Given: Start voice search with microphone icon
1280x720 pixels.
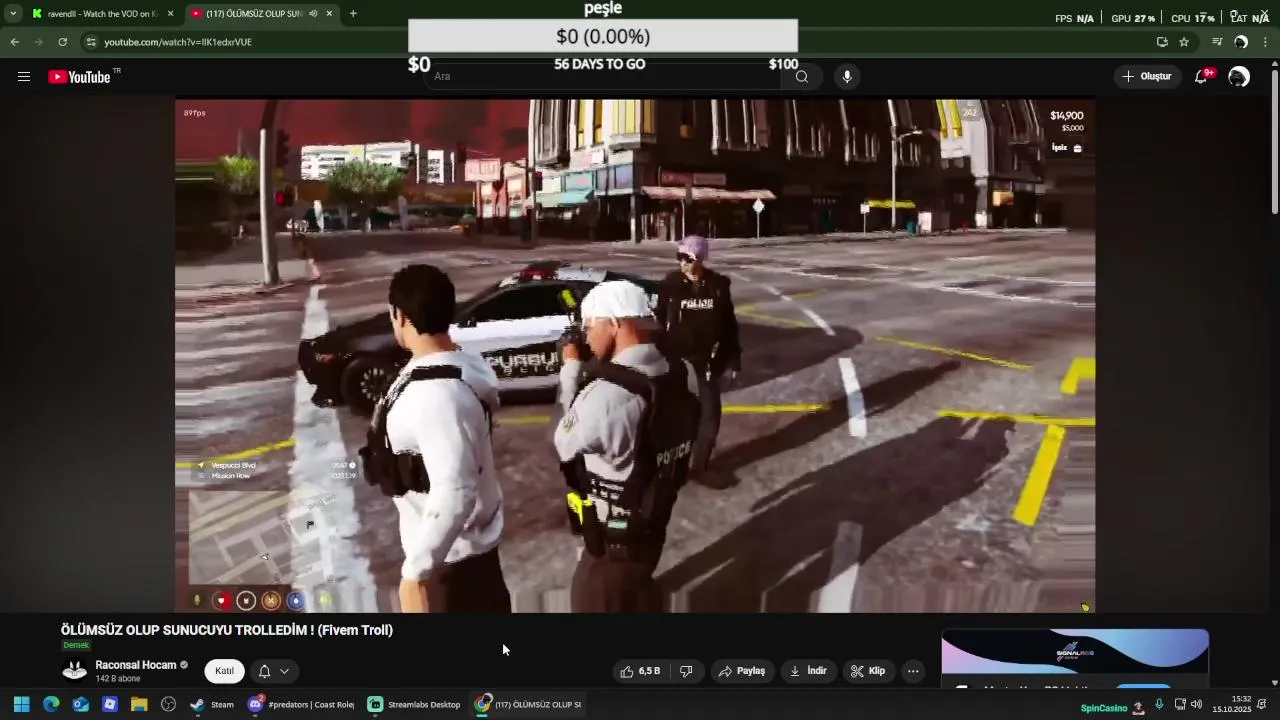Looking at the screenshot, I should (847, 77).
